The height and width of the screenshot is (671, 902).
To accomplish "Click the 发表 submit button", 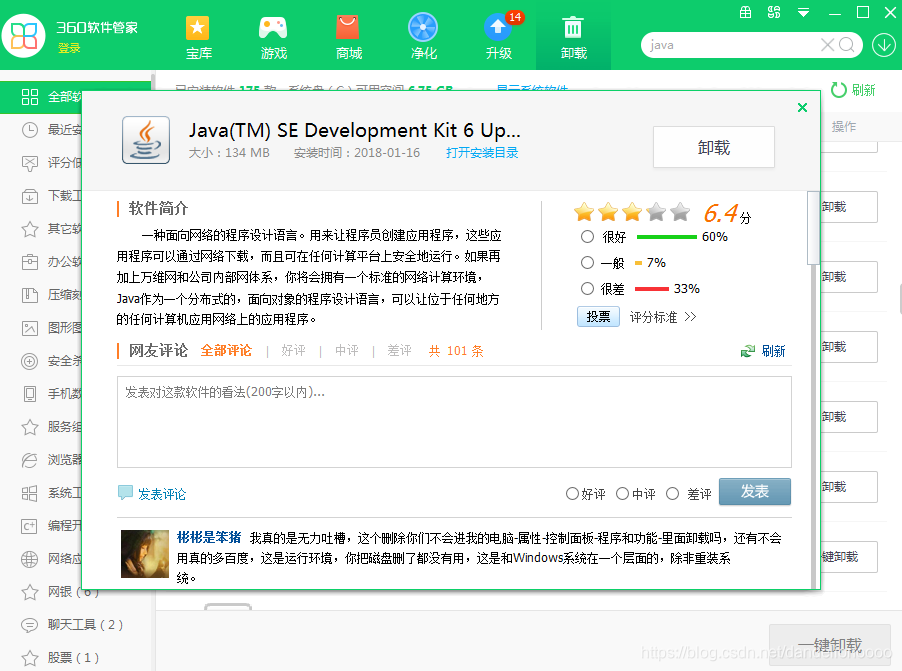I will point(755,491).
